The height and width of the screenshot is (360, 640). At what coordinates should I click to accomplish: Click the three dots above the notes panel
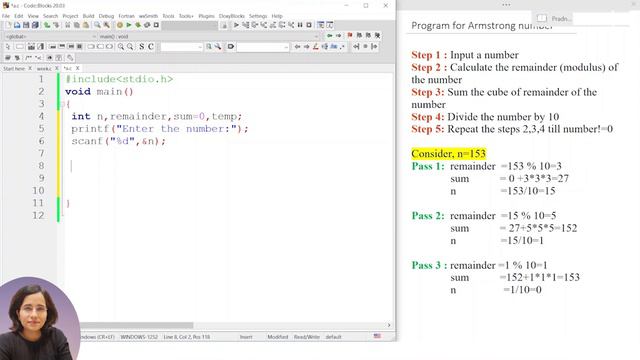pos(506,5)
